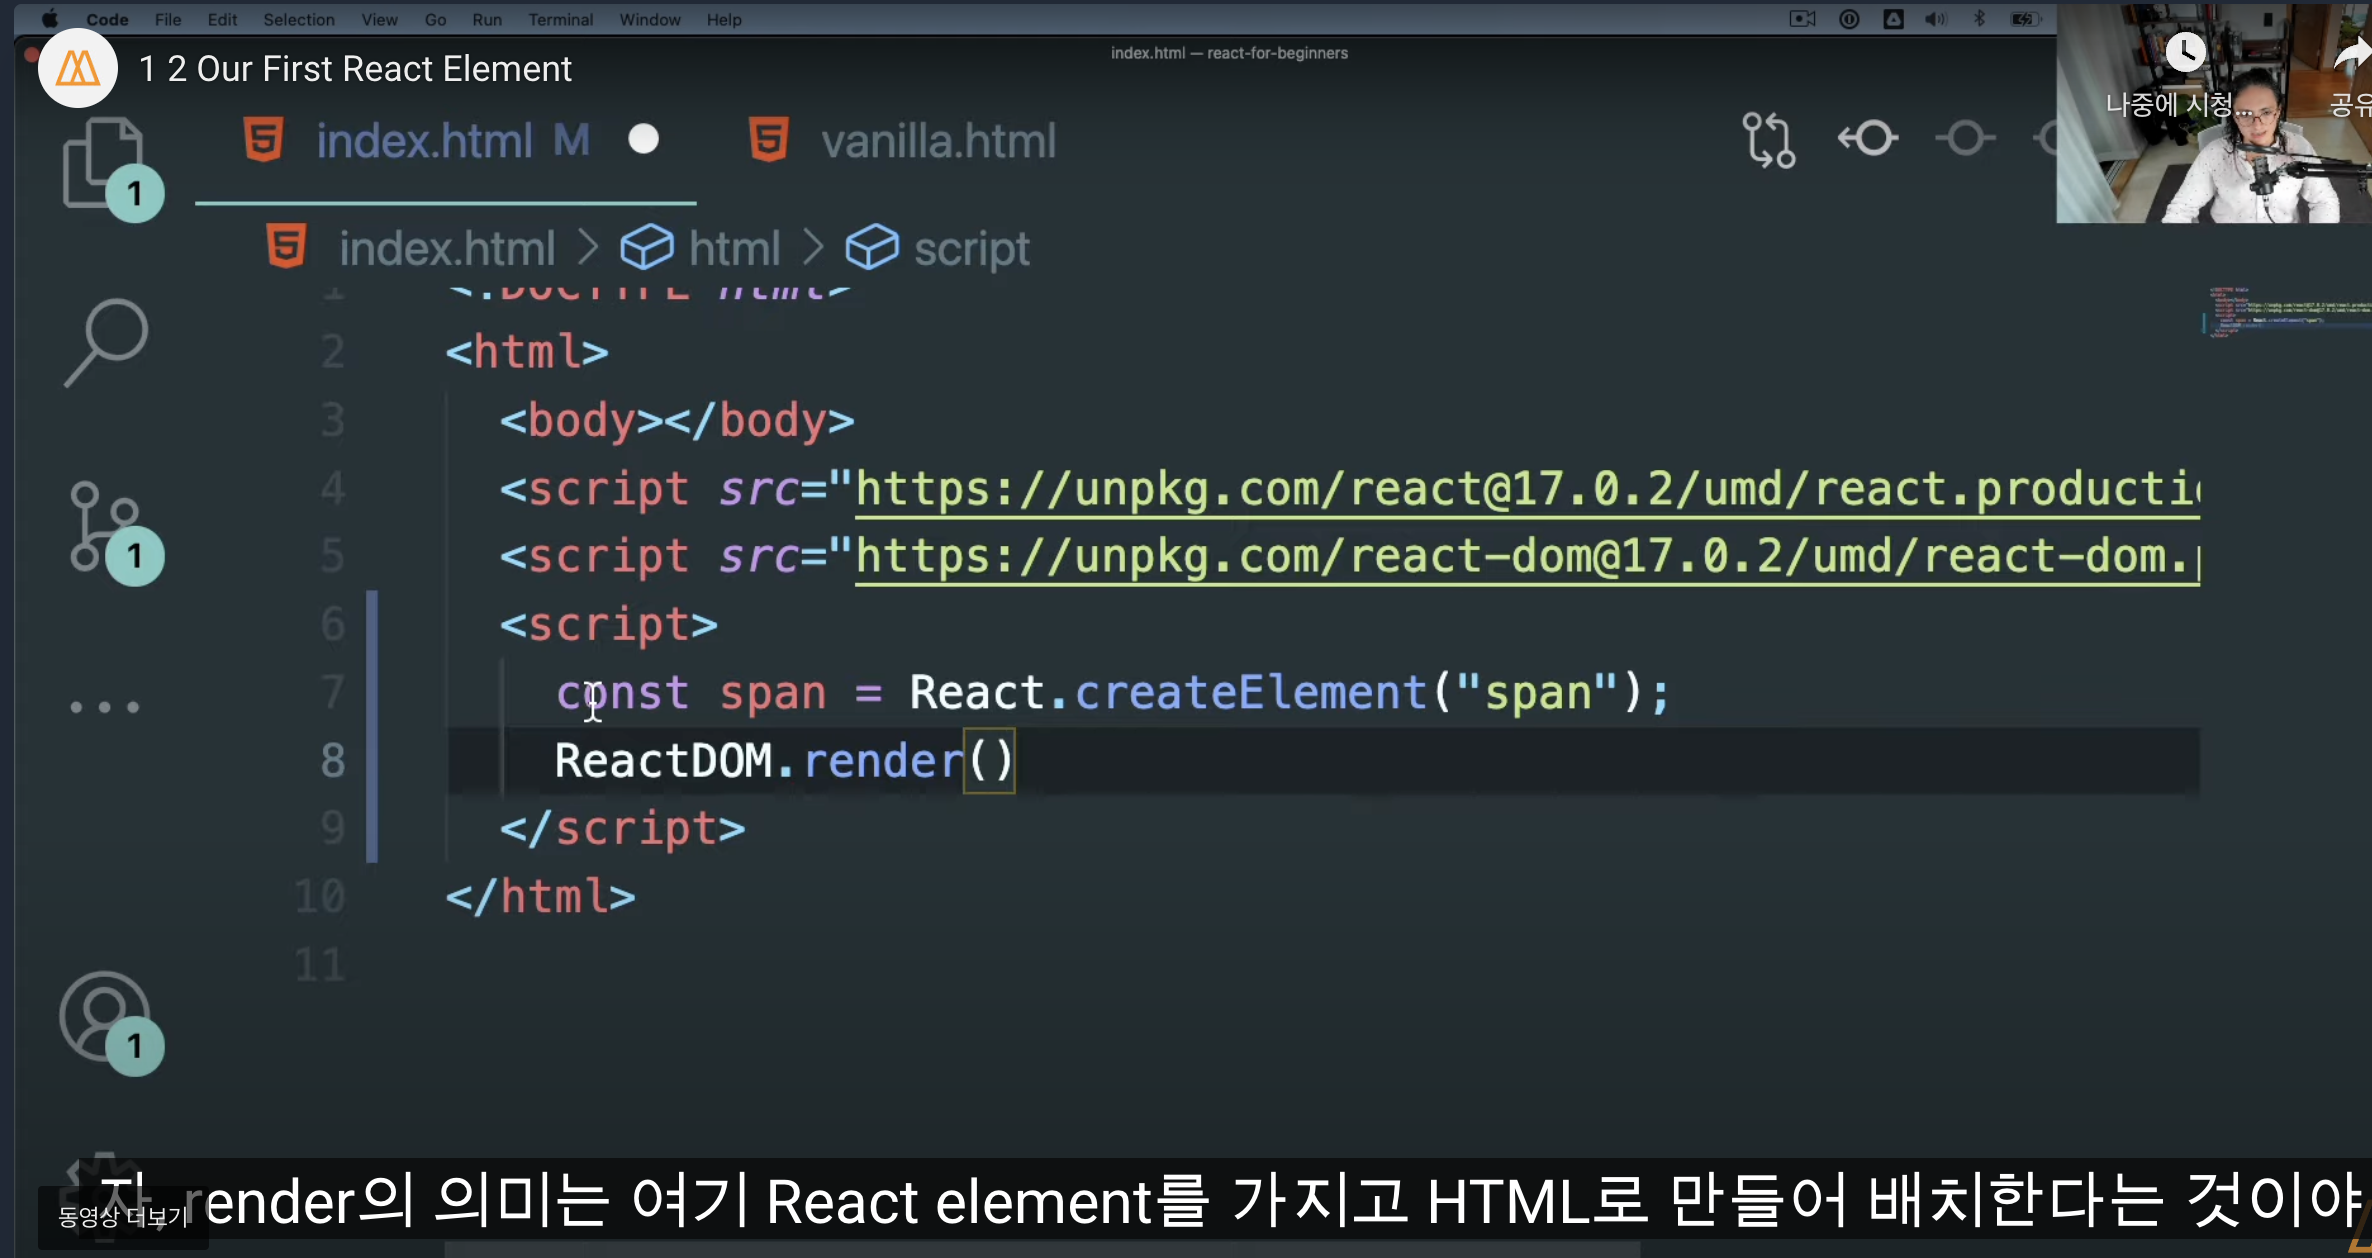
Task: Click the compare changes icon in editor toolbar
Action: (x=1768, y=140)
